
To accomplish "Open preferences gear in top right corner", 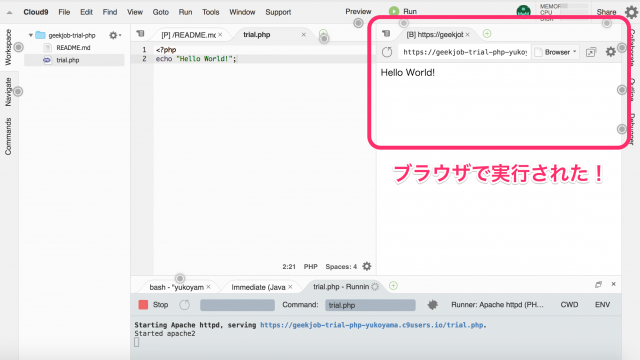I will coord(631,12).
